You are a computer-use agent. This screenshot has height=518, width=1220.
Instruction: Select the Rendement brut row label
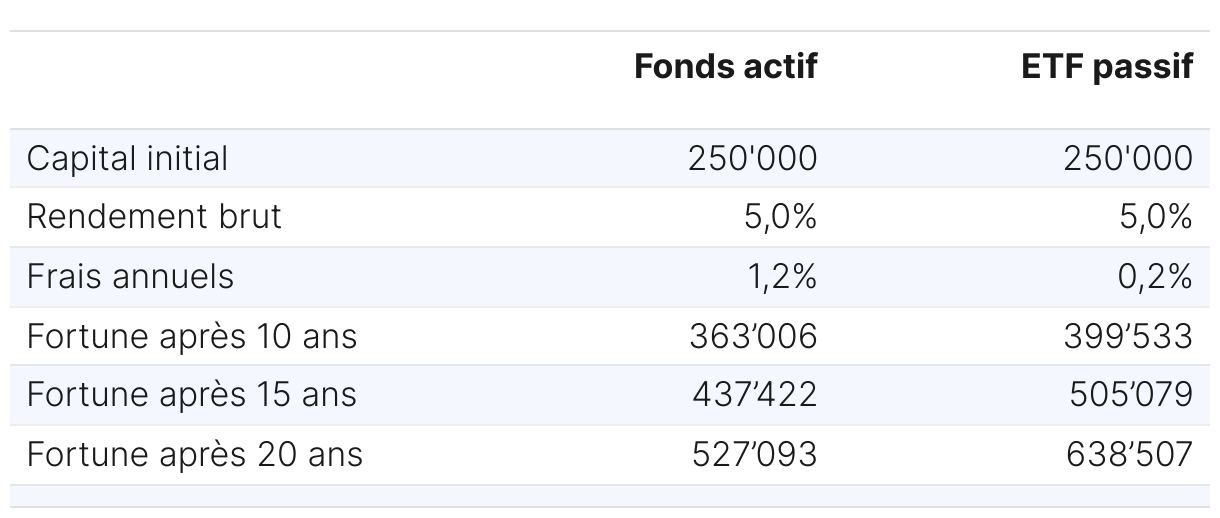coord(154,217)
